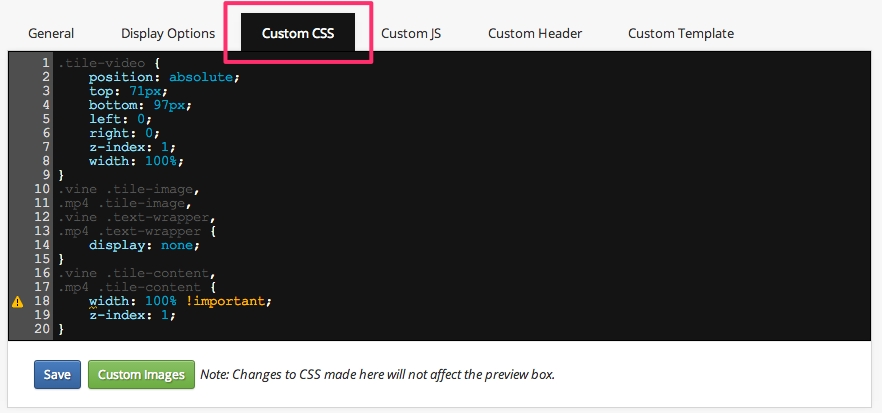Viewport: 882px width, 413px height.
Task: Click the 'position: absolute;' code line
Action: point(165,77)
